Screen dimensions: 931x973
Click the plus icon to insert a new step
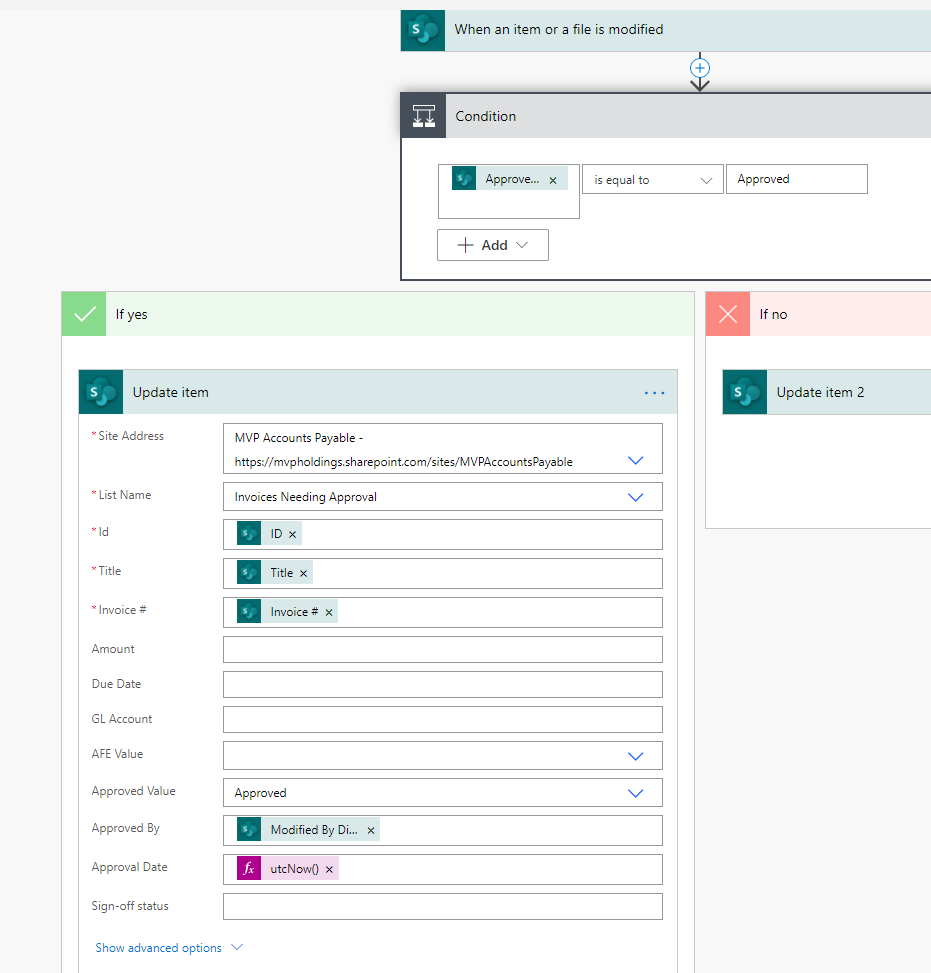699,71
